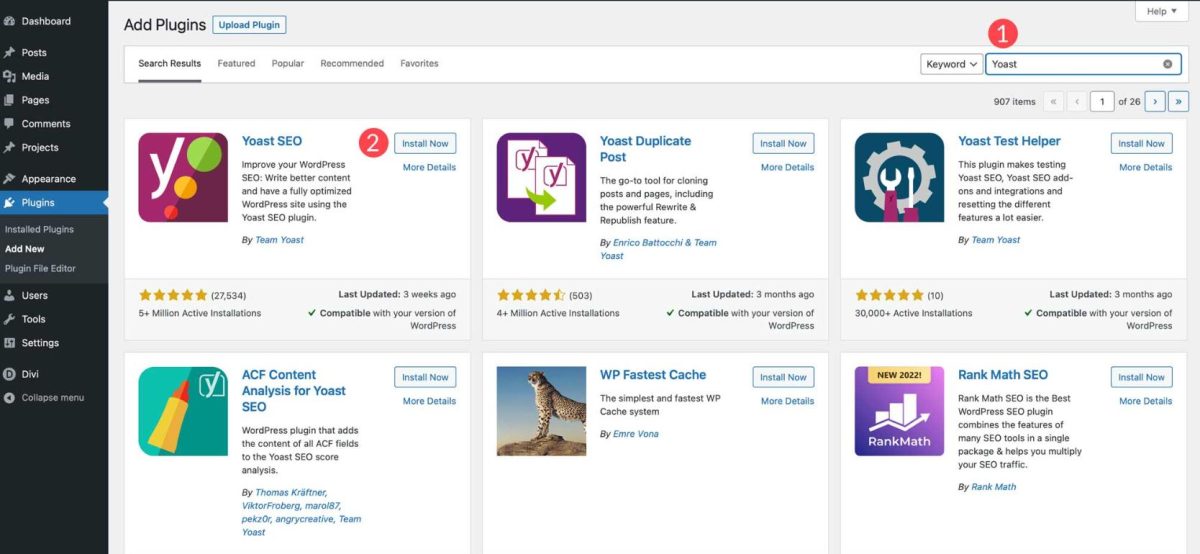Open More Details for WP Fastest Cache
Screen dimensions: 1200x554
(787, 401)
